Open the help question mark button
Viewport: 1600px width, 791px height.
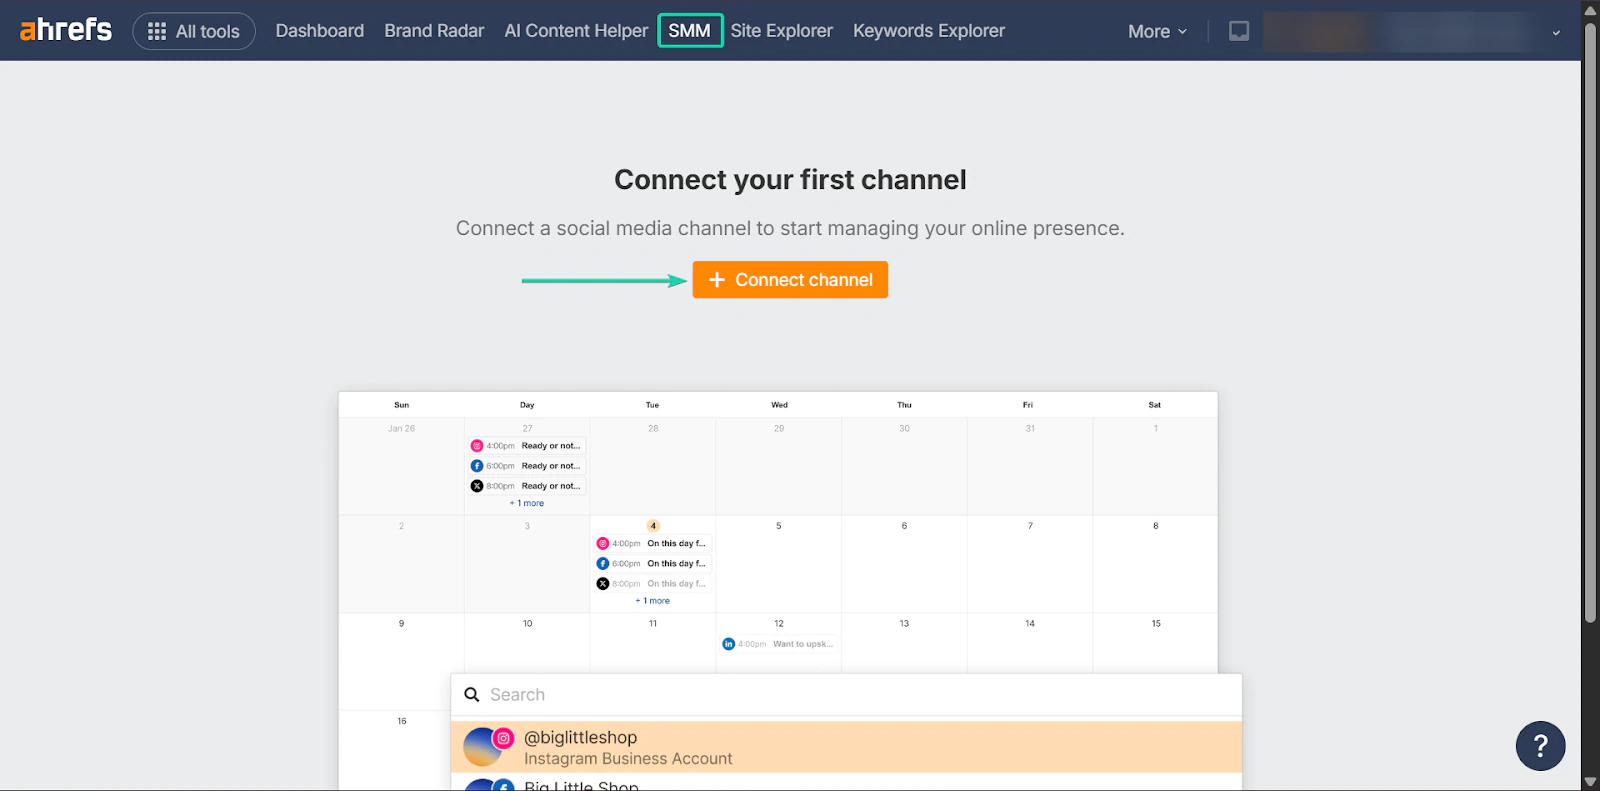coord(1540,746)
